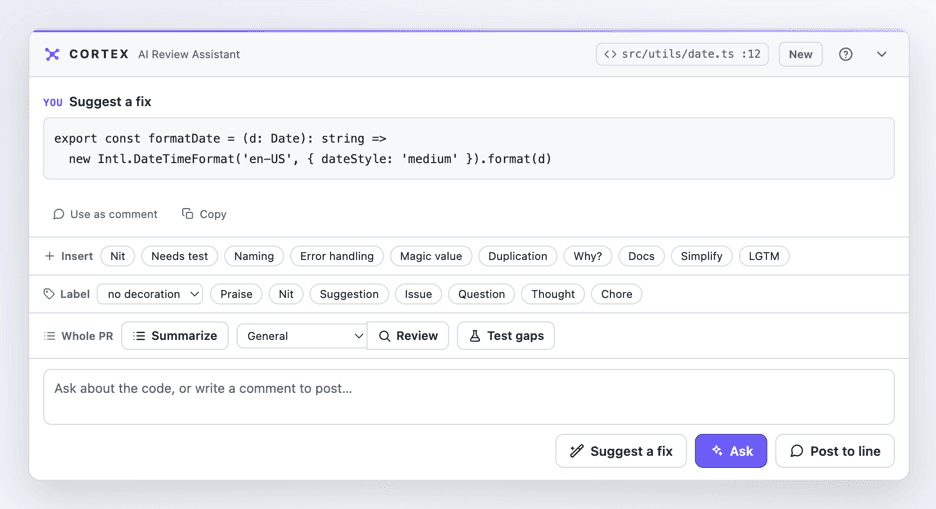Insert the Why? snippet
The width and height of the screenshot is (936, 509).
tap(588, 256)
